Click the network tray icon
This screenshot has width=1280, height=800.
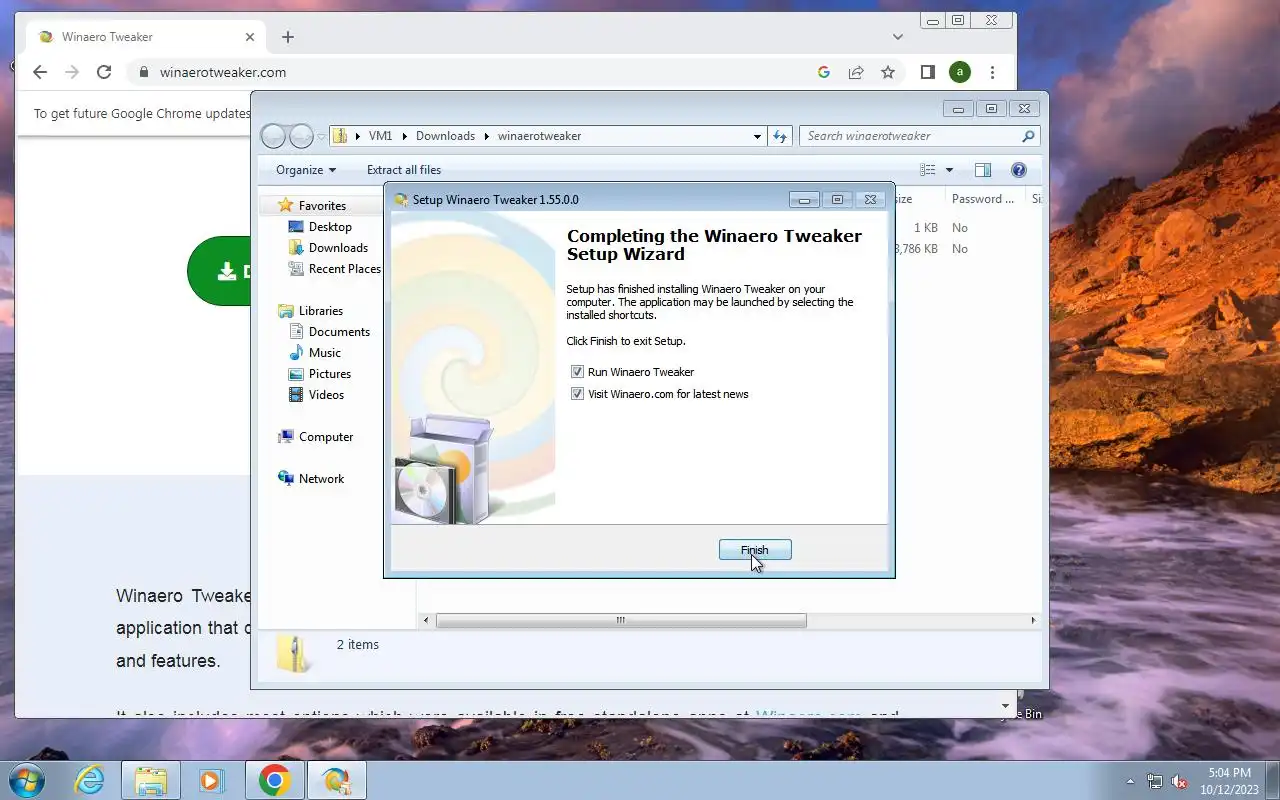click(1155, 781)
